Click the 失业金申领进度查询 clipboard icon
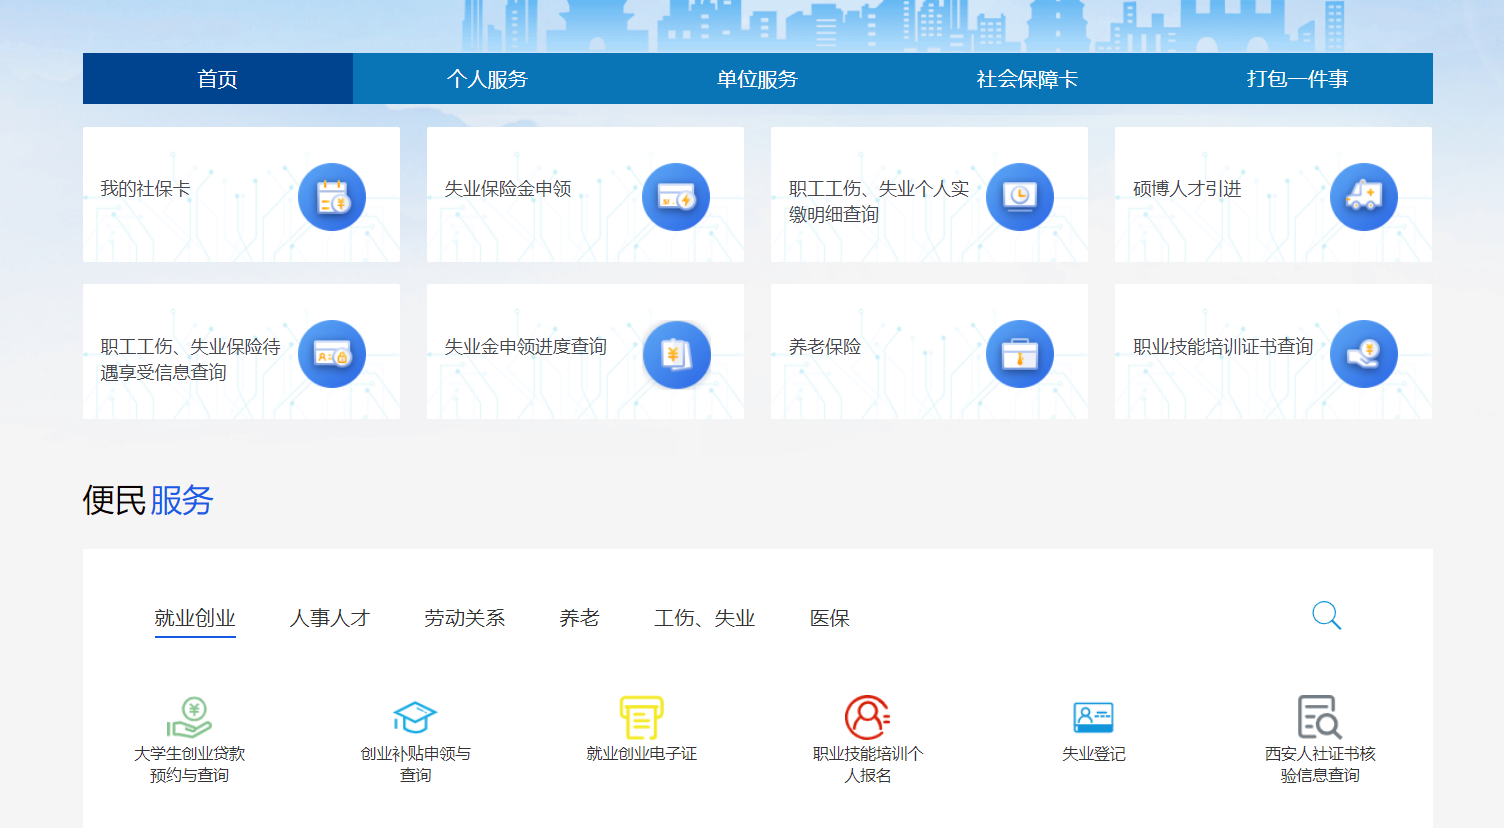 click(x=676, y=354)
